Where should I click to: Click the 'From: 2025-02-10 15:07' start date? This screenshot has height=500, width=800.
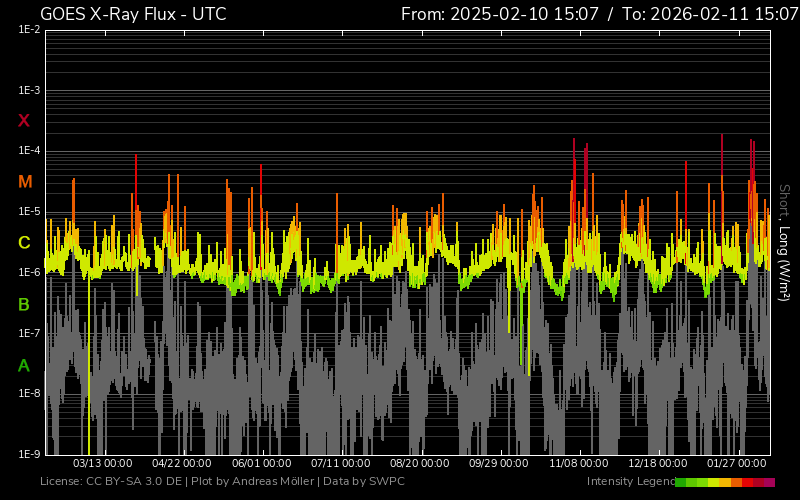pos(499,14)
